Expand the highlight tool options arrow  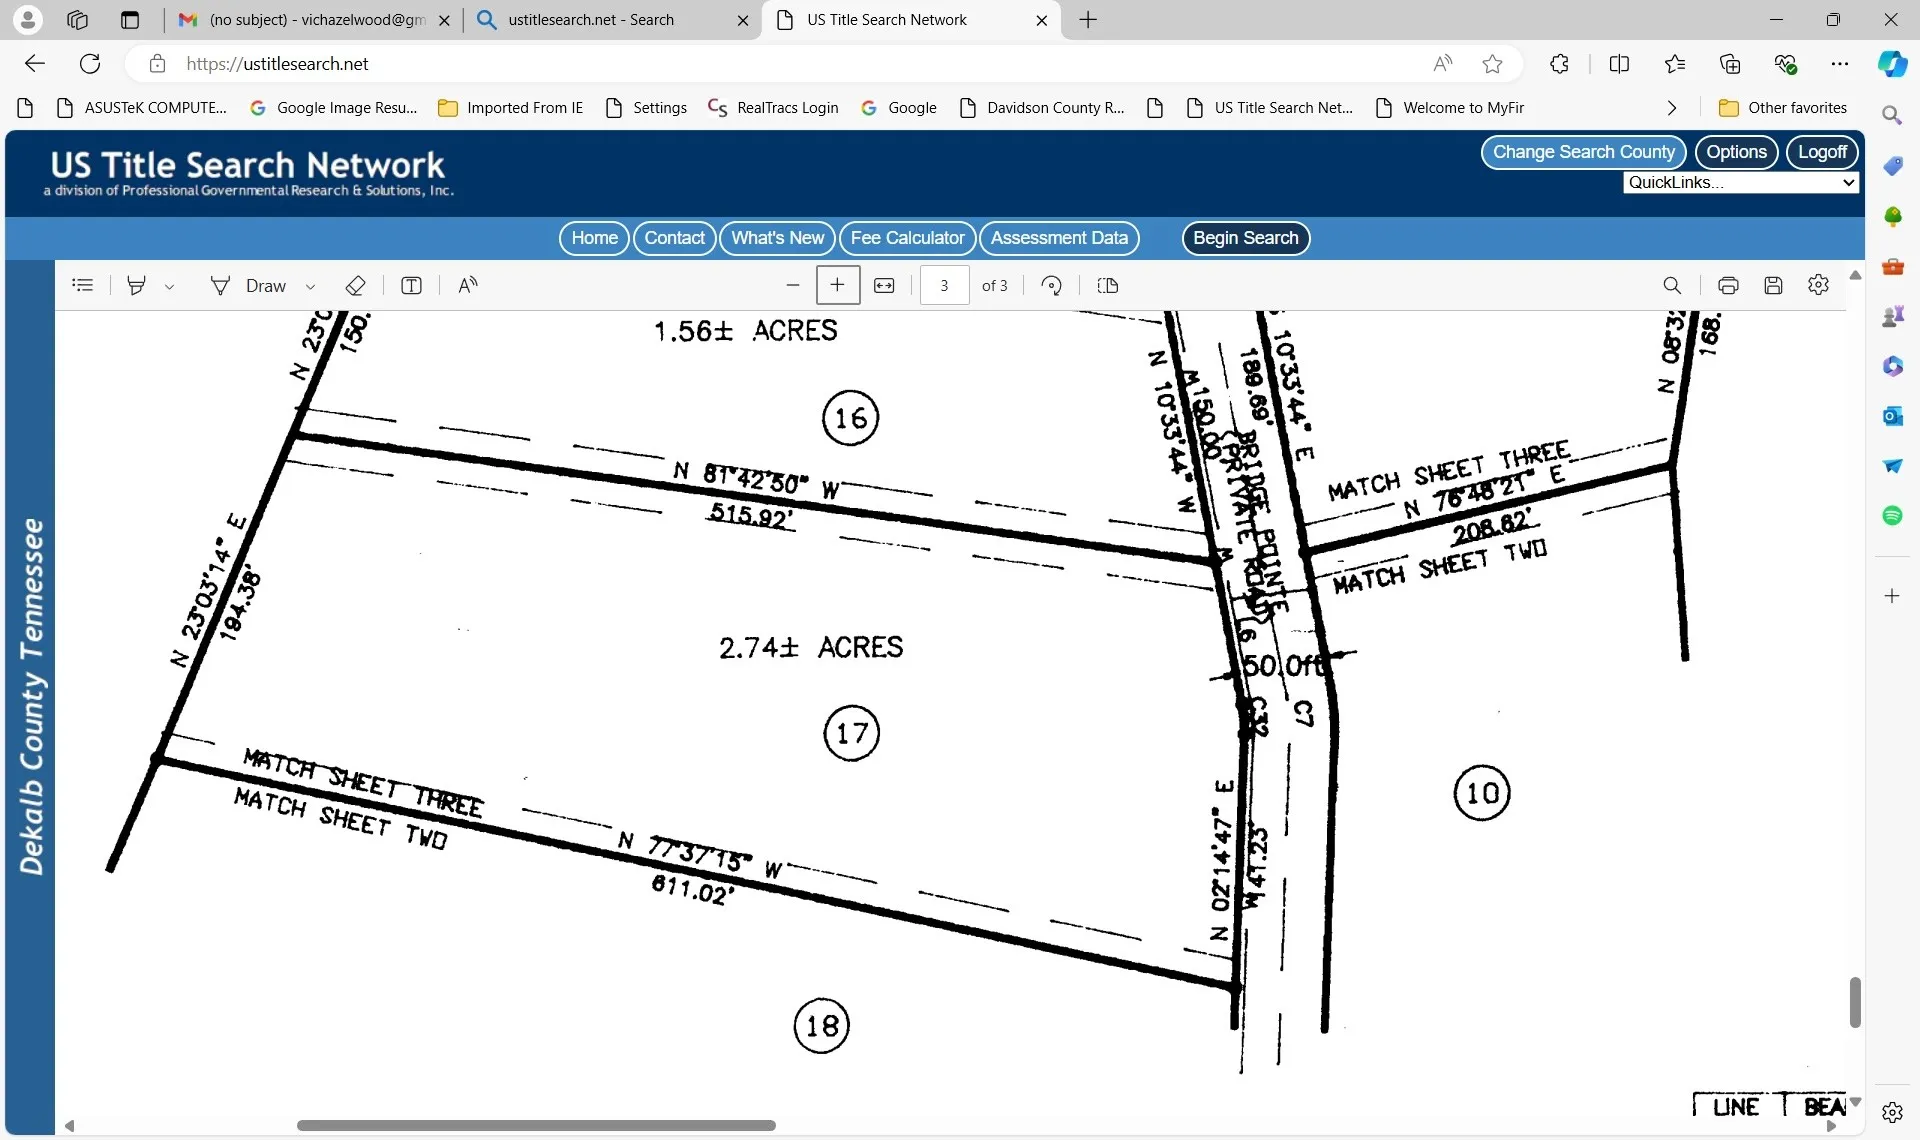pyautogui.click(x=169, y=287)
